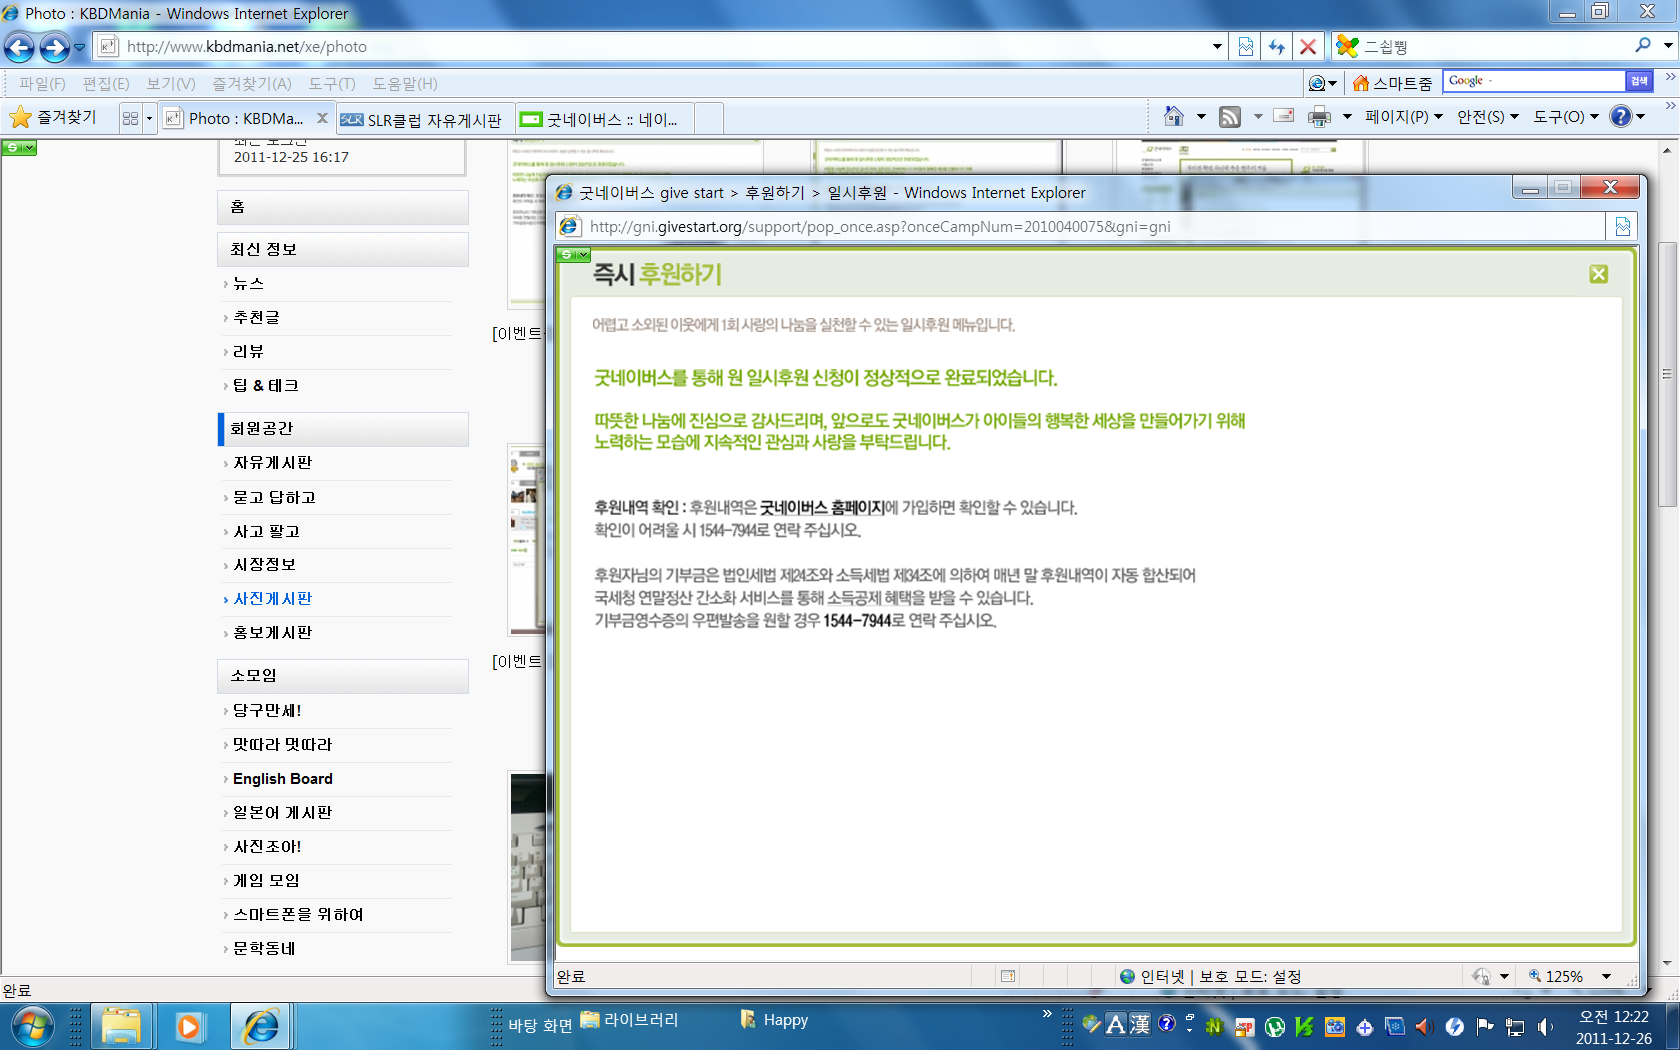Viewport: 1680px width, 1050px height.
Task: Click the main page vertical scrollbar thumb
Action: click(1666, 374)
